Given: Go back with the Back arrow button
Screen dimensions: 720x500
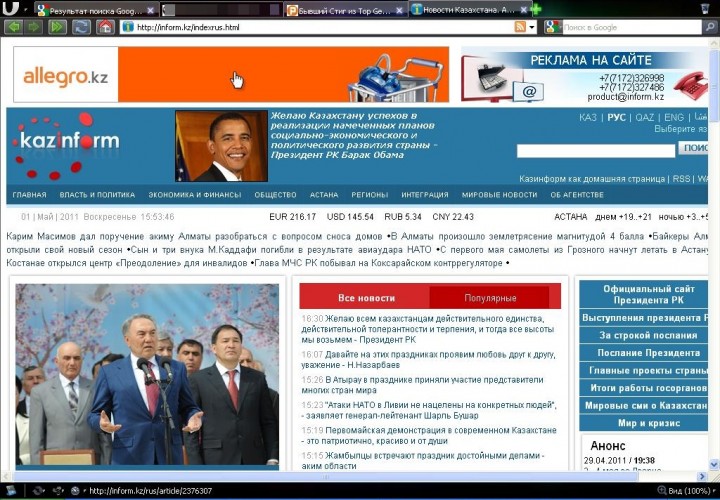Looking at the screenshot, I should (x=14, y=27).
